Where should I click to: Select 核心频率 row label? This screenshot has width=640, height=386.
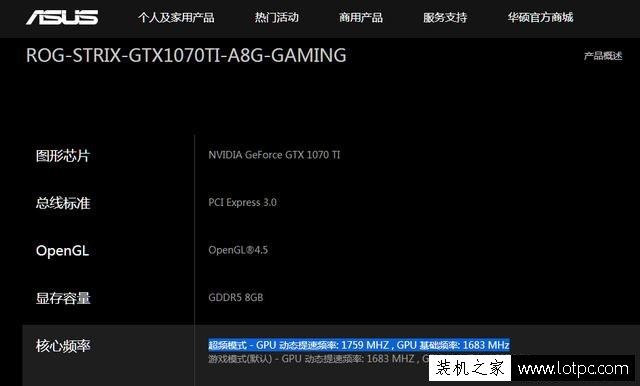point(63,346)
